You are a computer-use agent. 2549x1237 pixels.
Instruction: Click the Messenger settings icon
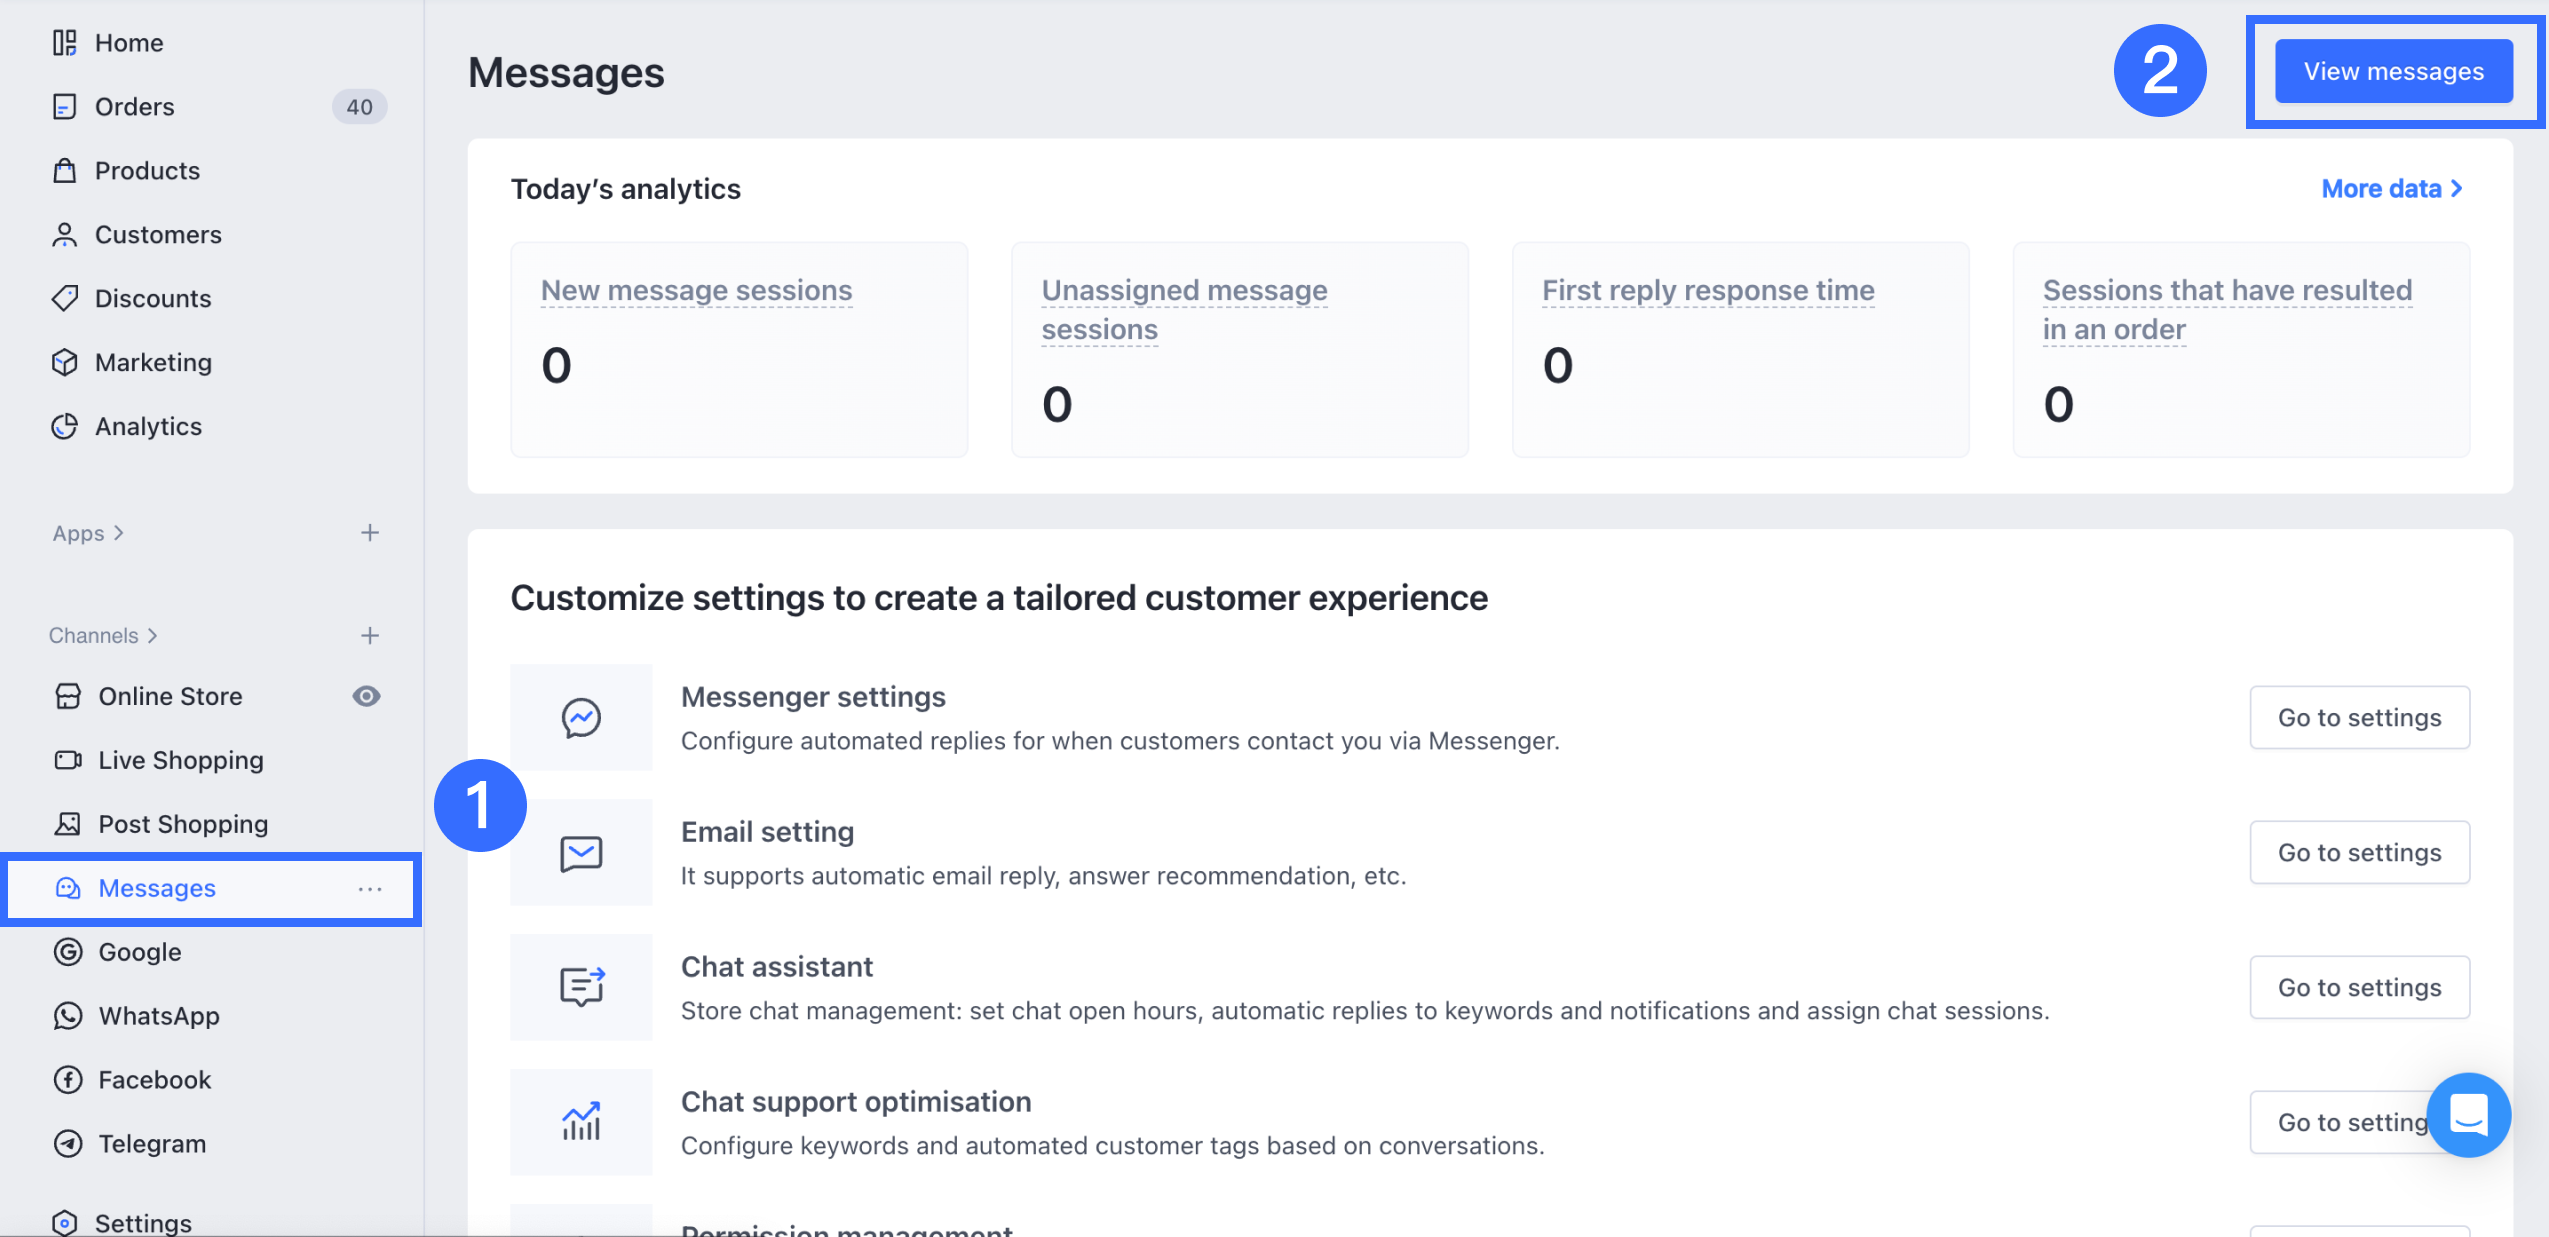[x=581, y=717]
